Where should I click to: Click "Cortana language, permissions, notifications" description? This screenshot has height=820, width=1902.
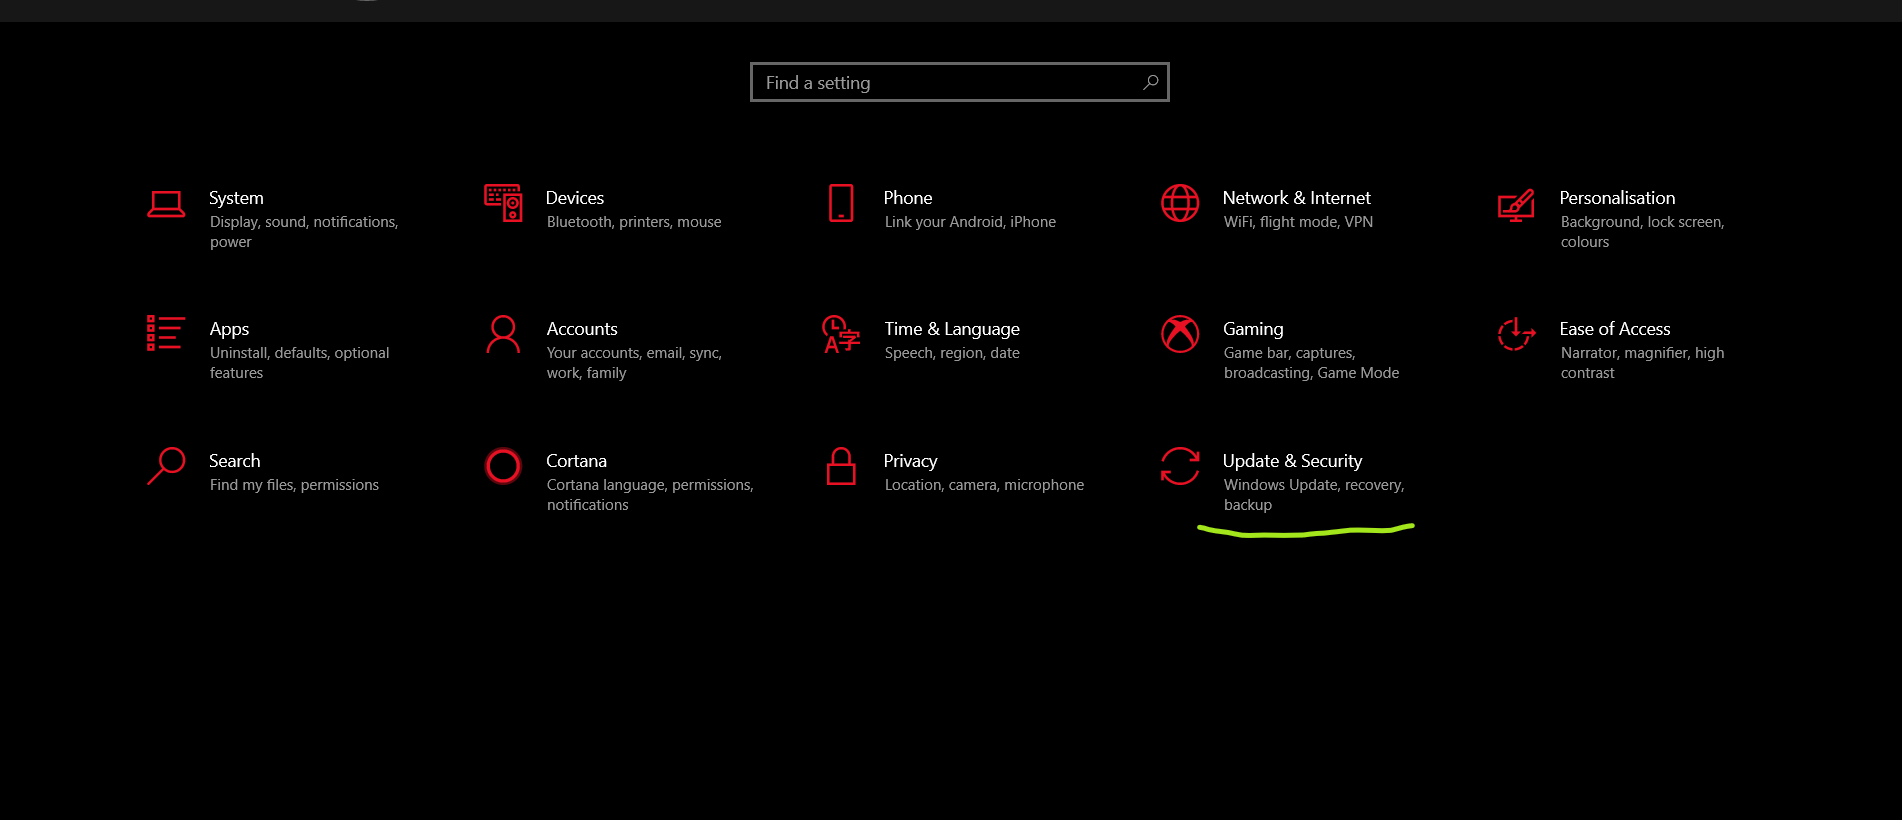coord(650,495)
